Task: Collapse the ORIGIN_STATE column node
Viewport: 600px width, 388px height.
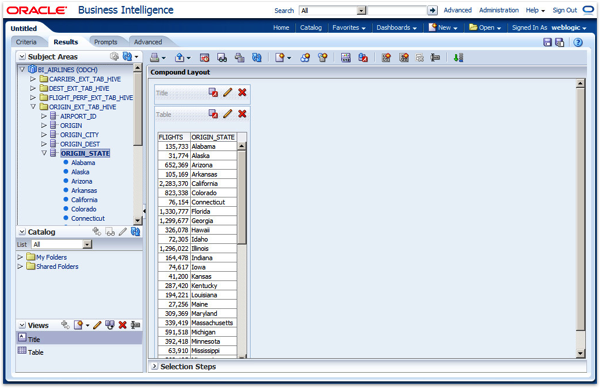Action: (44, 153)
